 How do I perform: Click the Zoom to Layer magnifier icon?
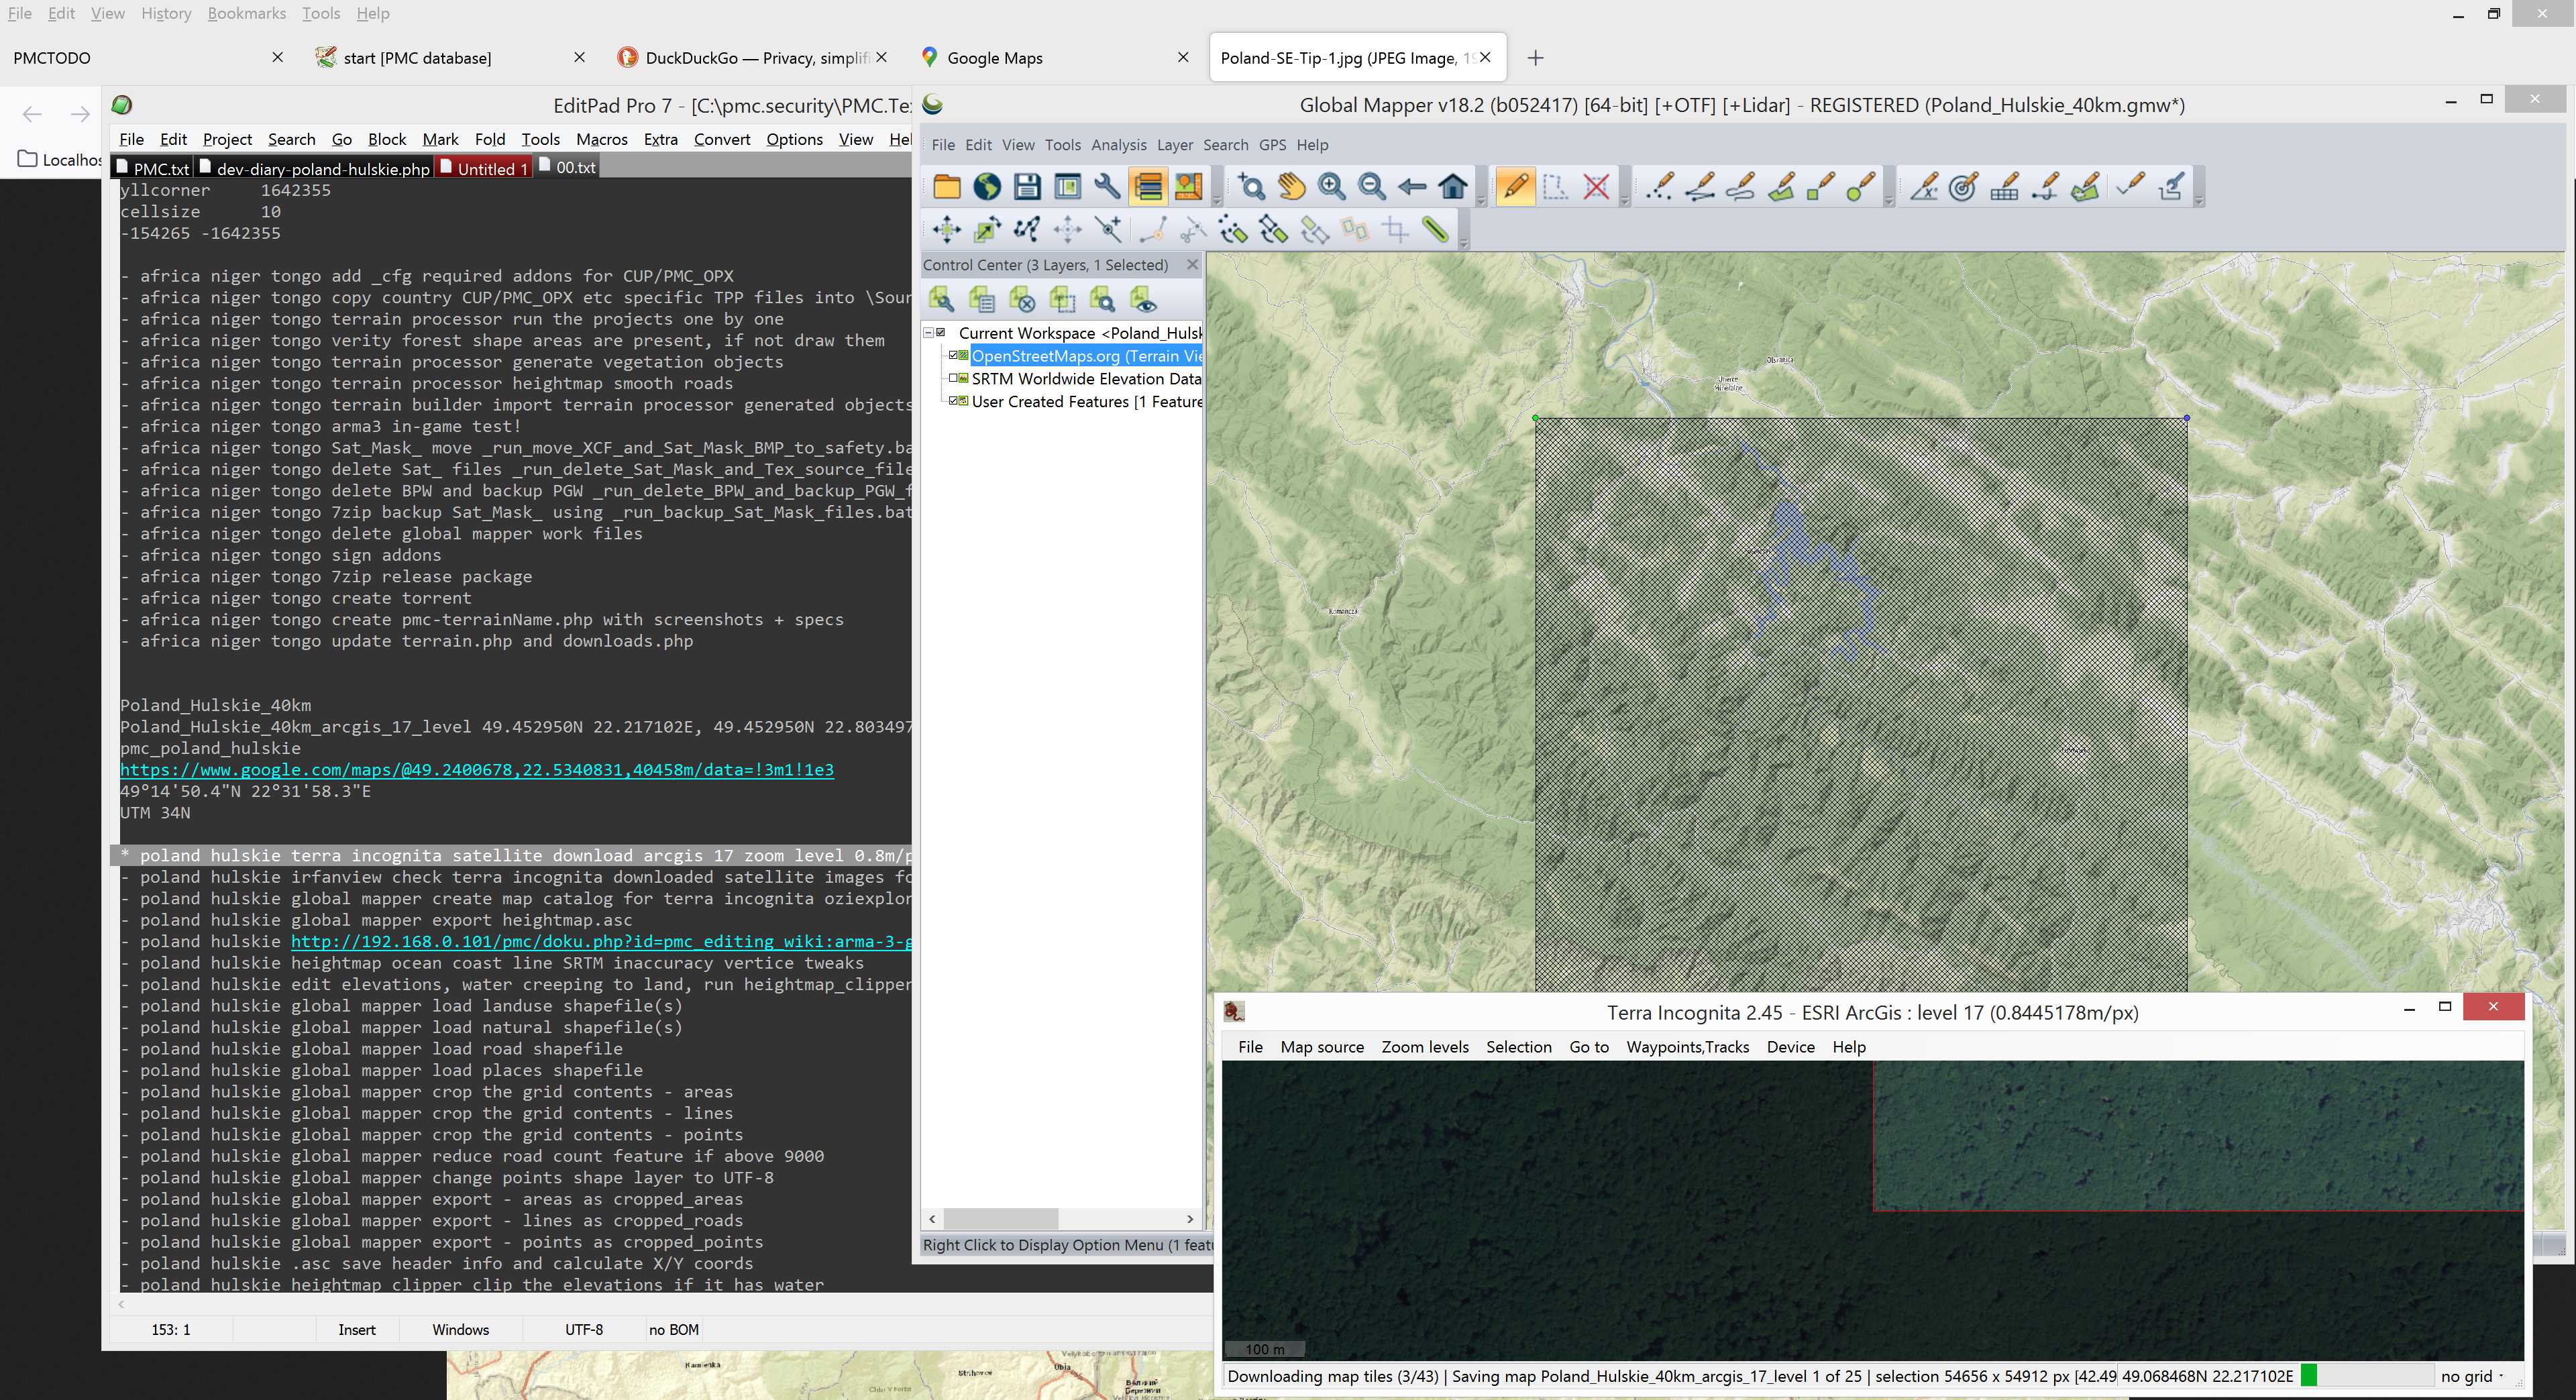tap(1102, 299)
